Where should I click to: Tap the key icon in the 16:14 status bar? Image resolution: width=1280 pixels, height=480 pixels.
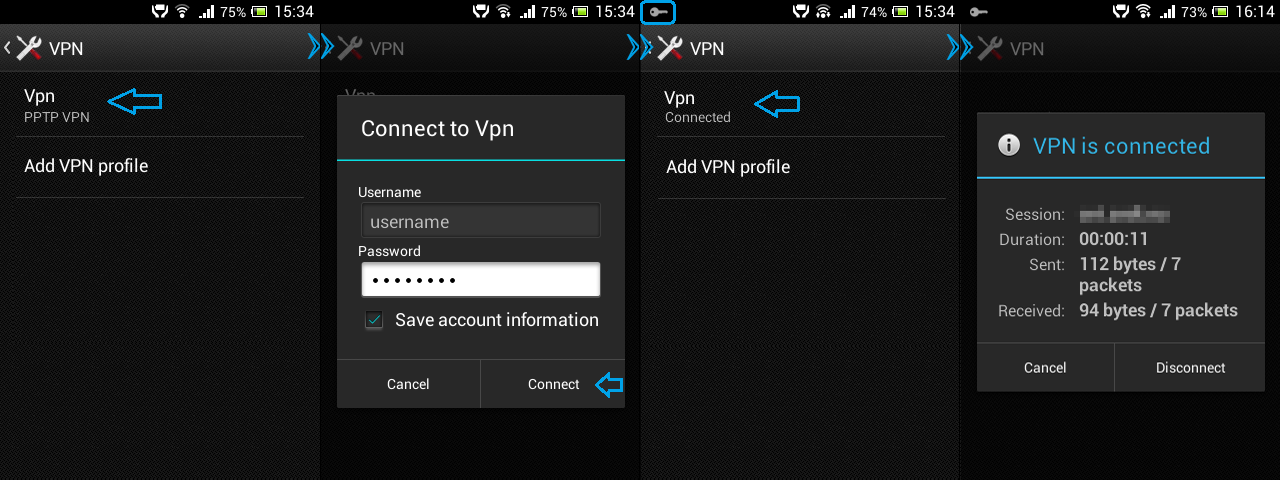point(979,12)
